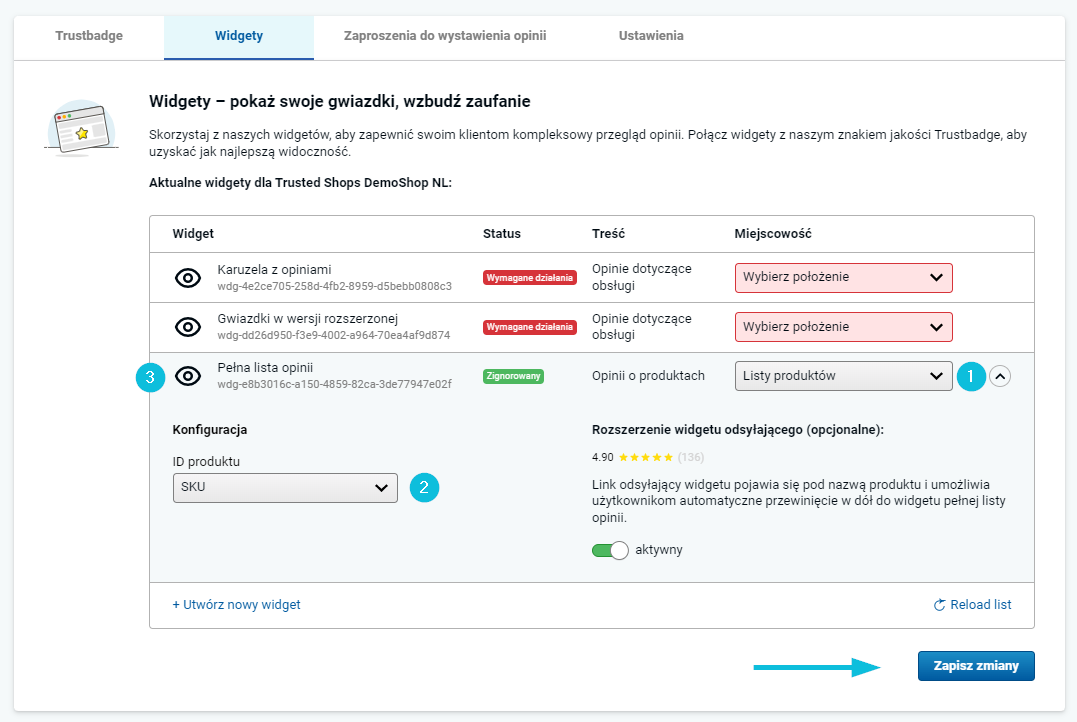Switch to the Trustbadge tab
1077x722 pixels.
[x=89, y=36]
